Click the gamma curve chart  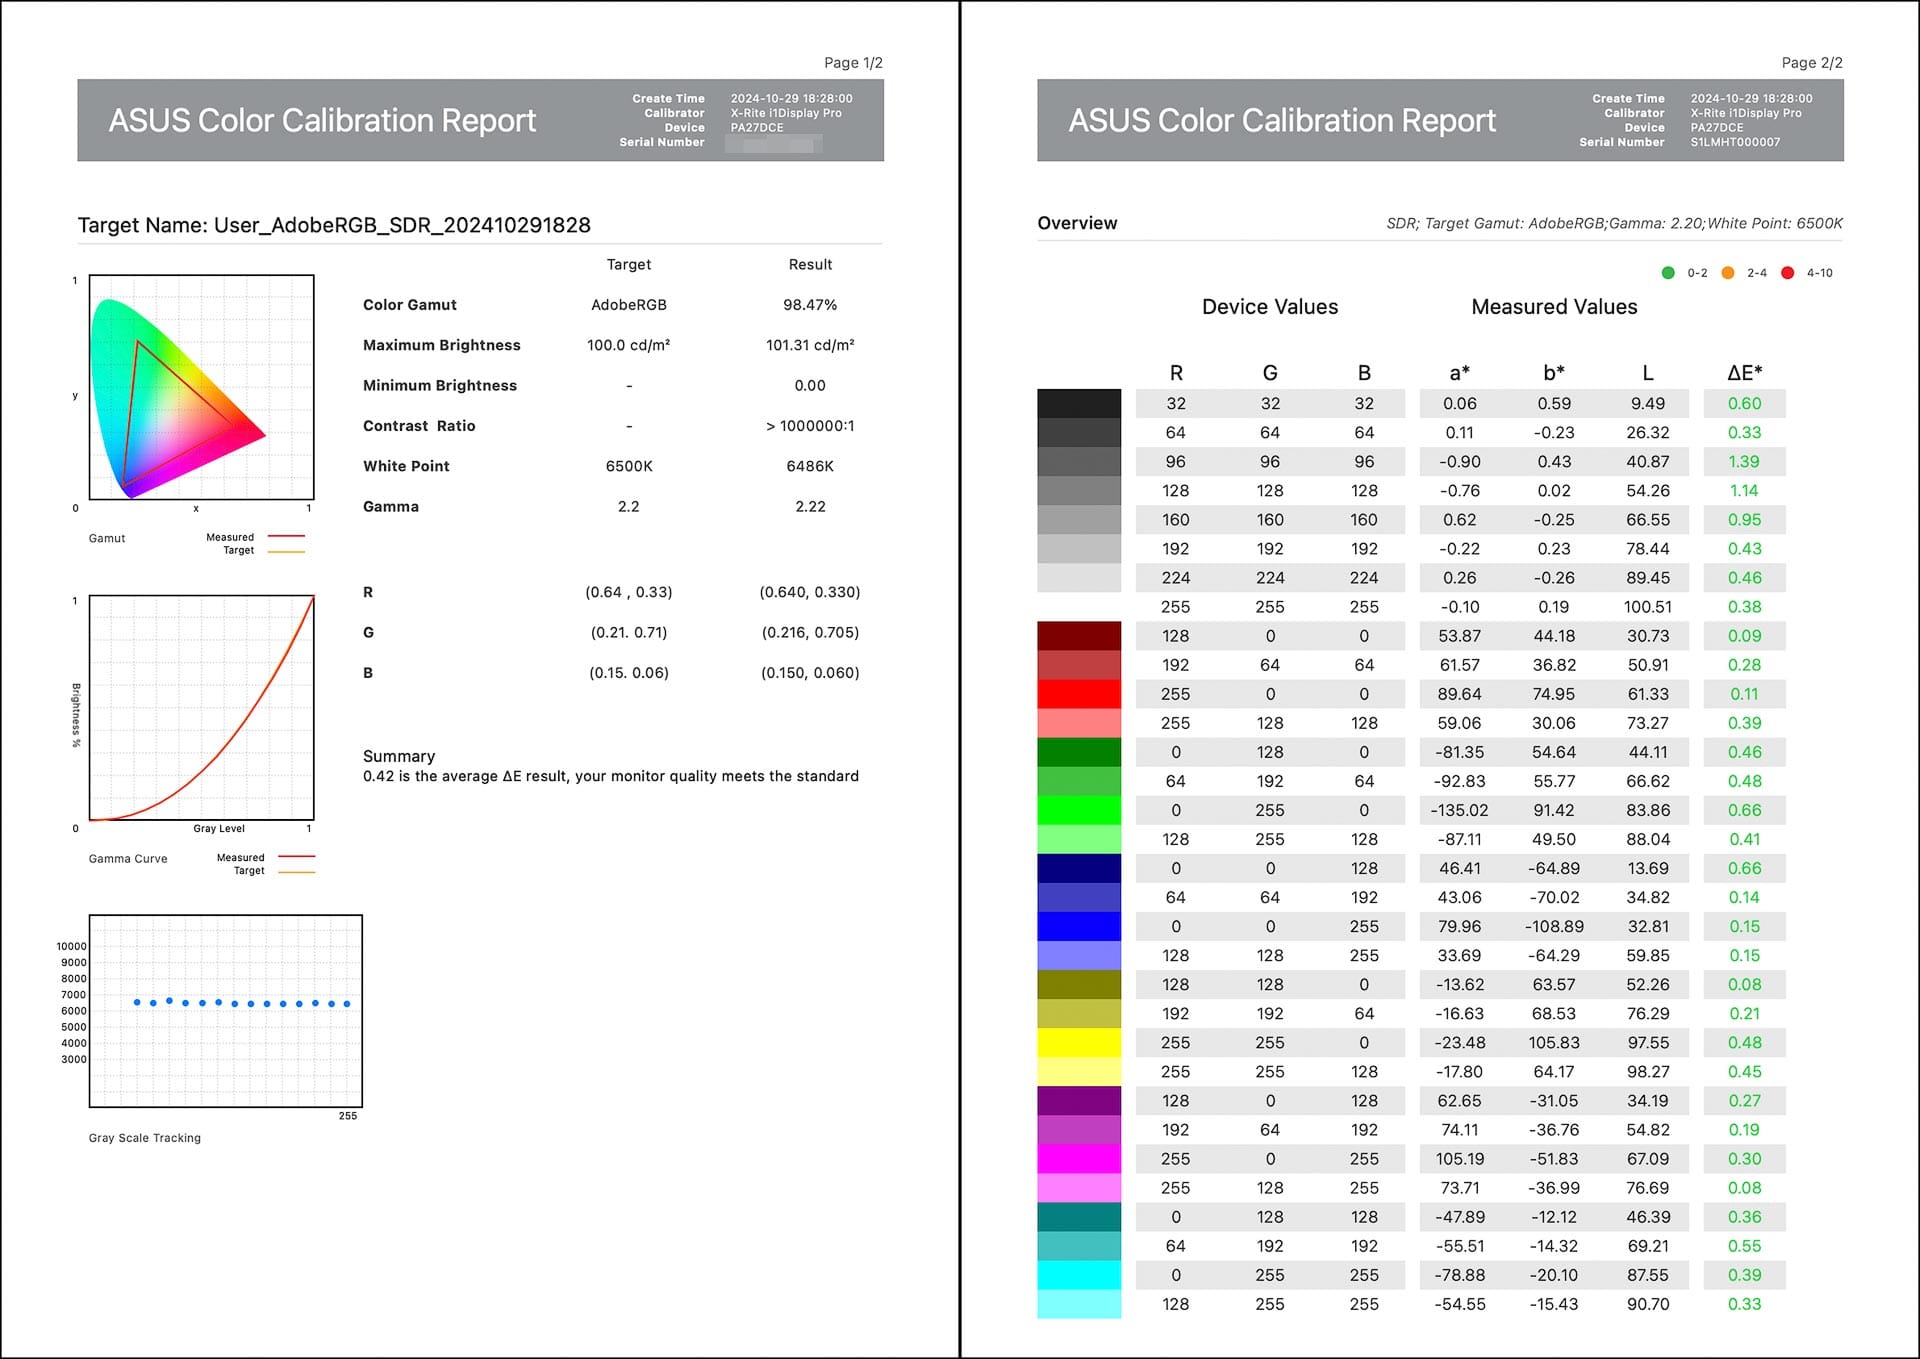click(201, 708)
